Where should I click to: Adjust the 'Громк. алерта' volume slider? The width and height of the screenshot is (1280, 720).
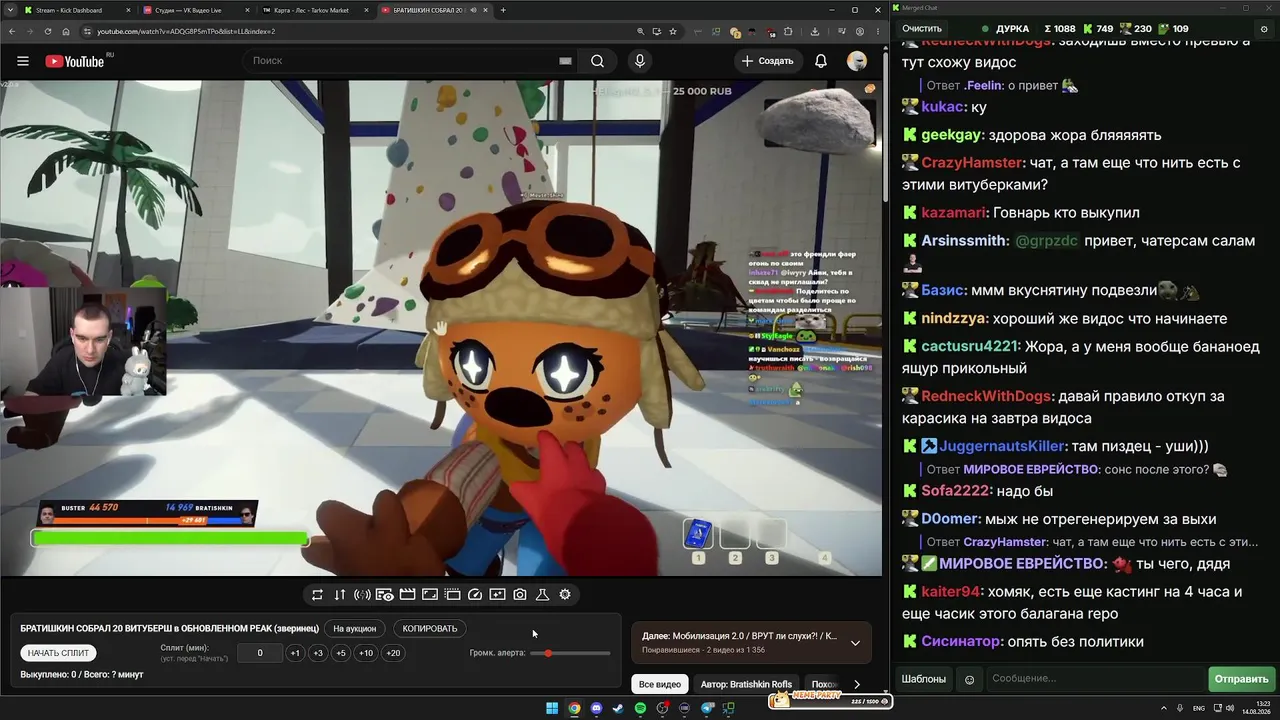pyautogui.click(x=570, y=653)
